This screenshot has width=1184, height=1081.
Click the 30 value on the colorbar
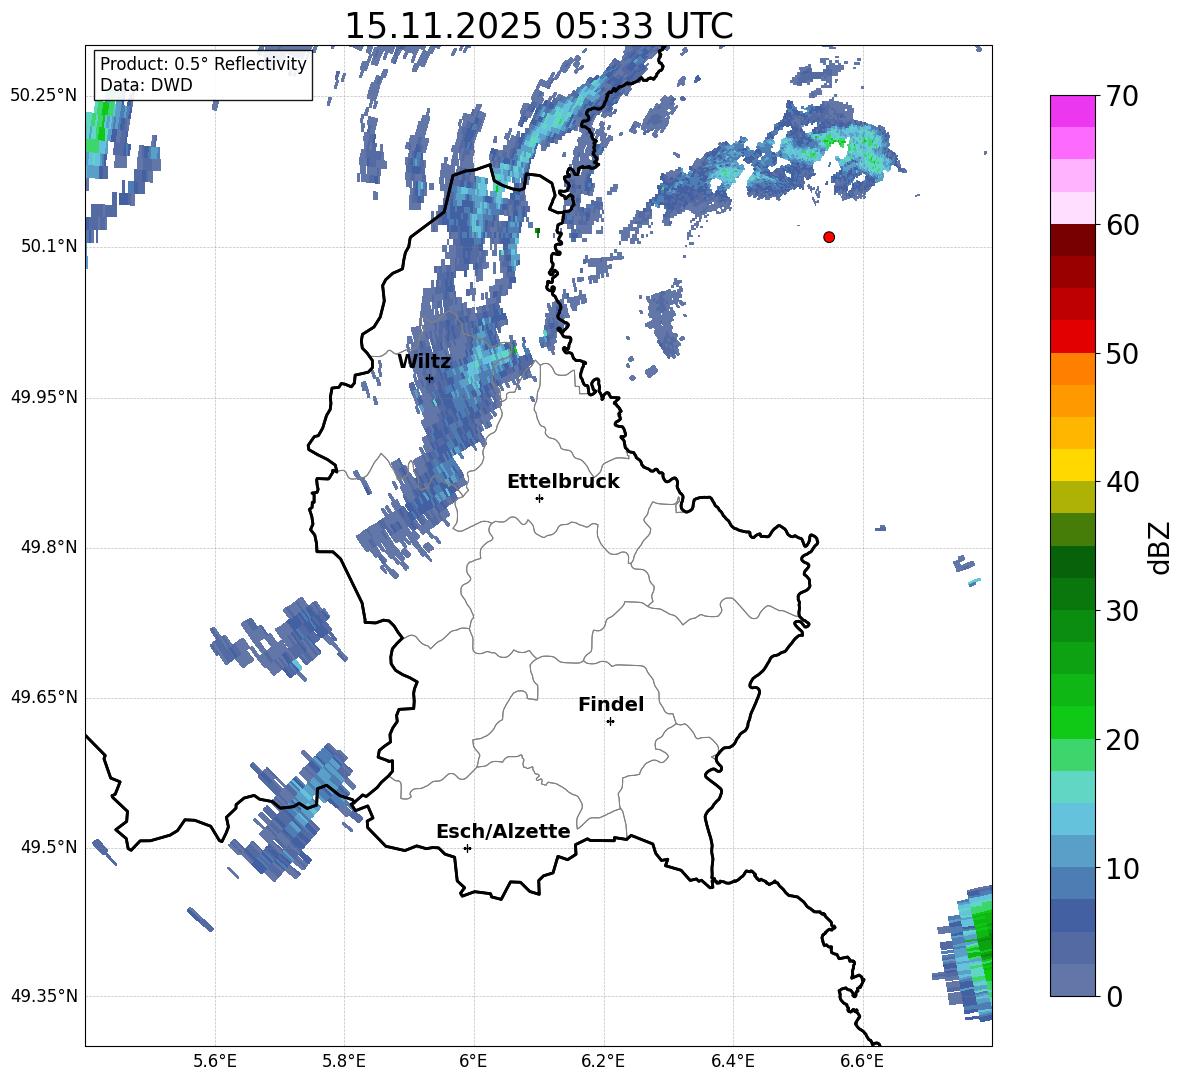pos(1123,611)
